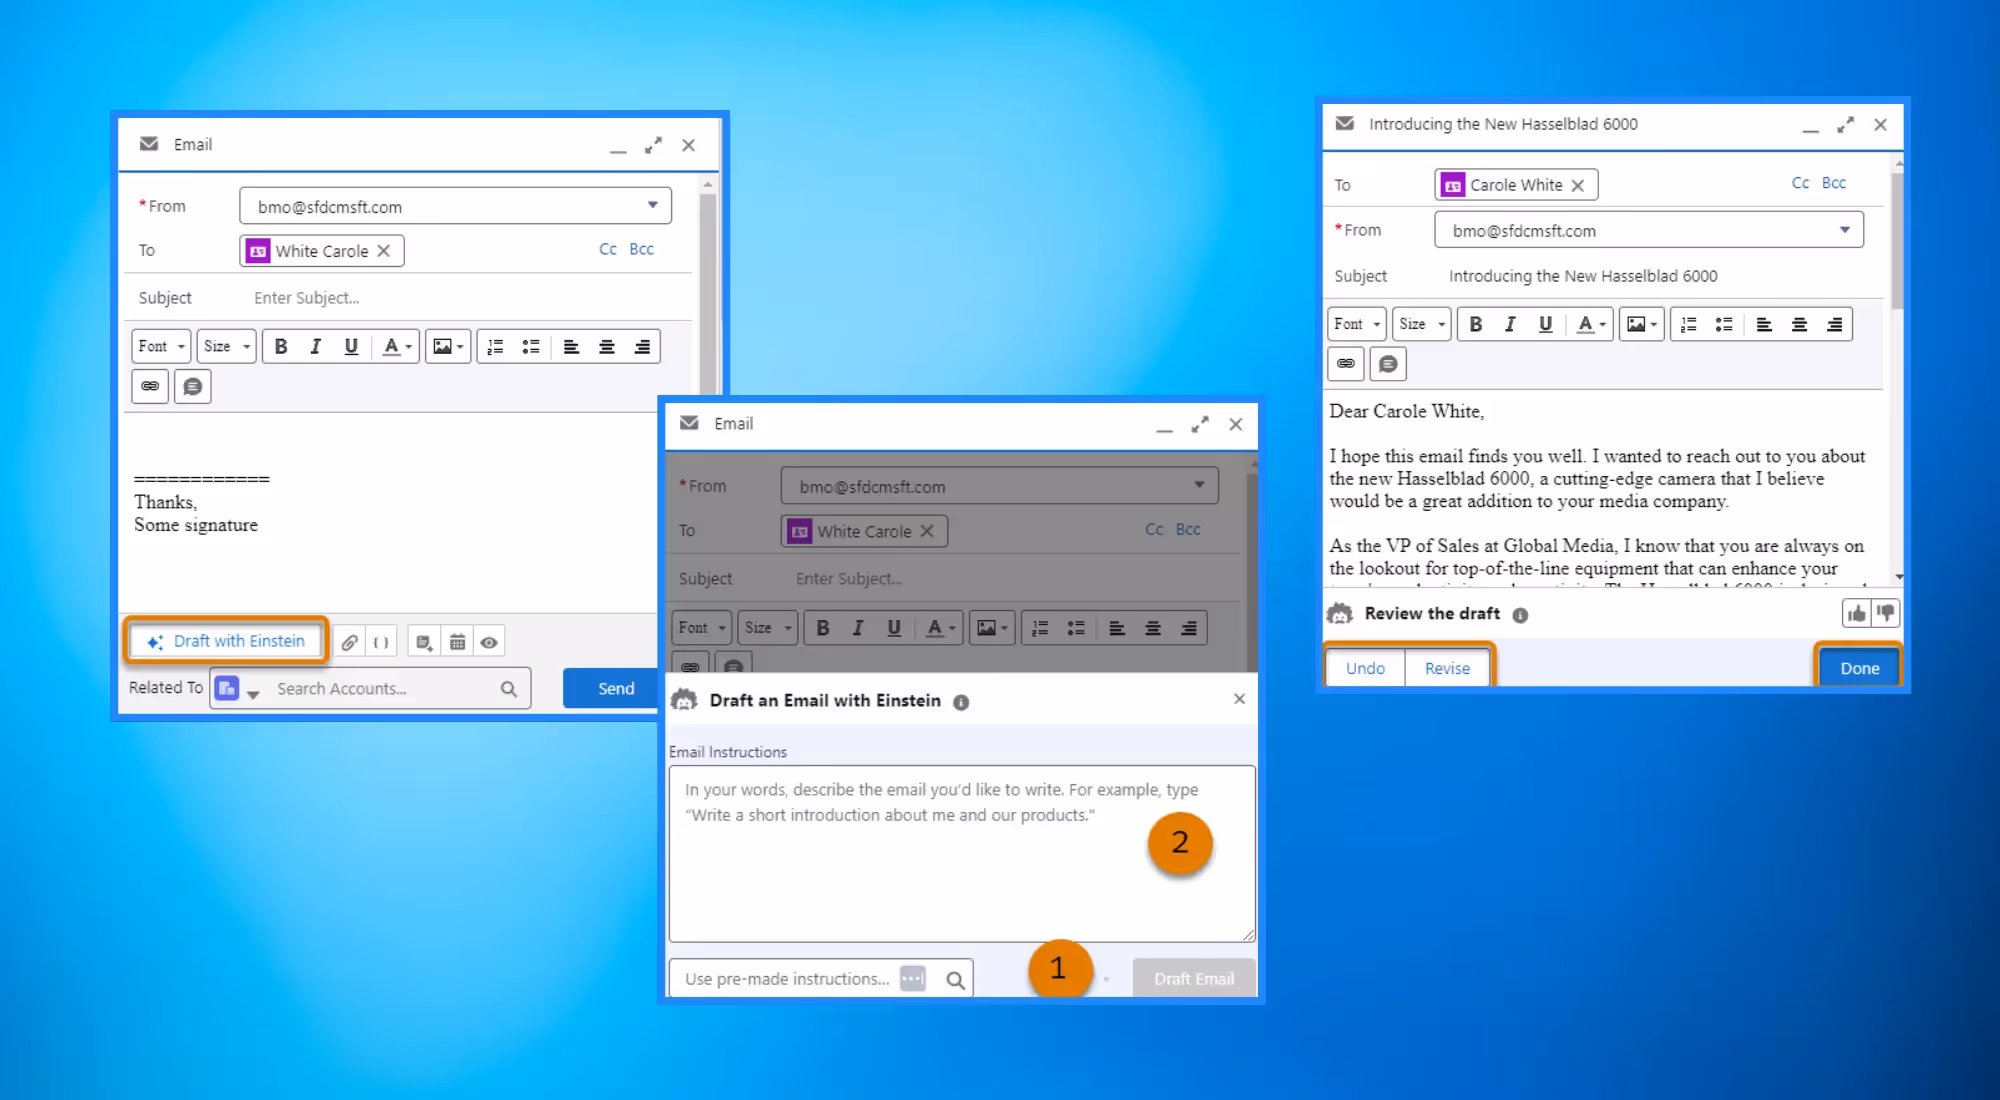This screenshot has height=1100, width=2000.
Task: Toggle Bold in Hasselblad email toolbar
Action: pyautogui.click(x=1475, y=324)
